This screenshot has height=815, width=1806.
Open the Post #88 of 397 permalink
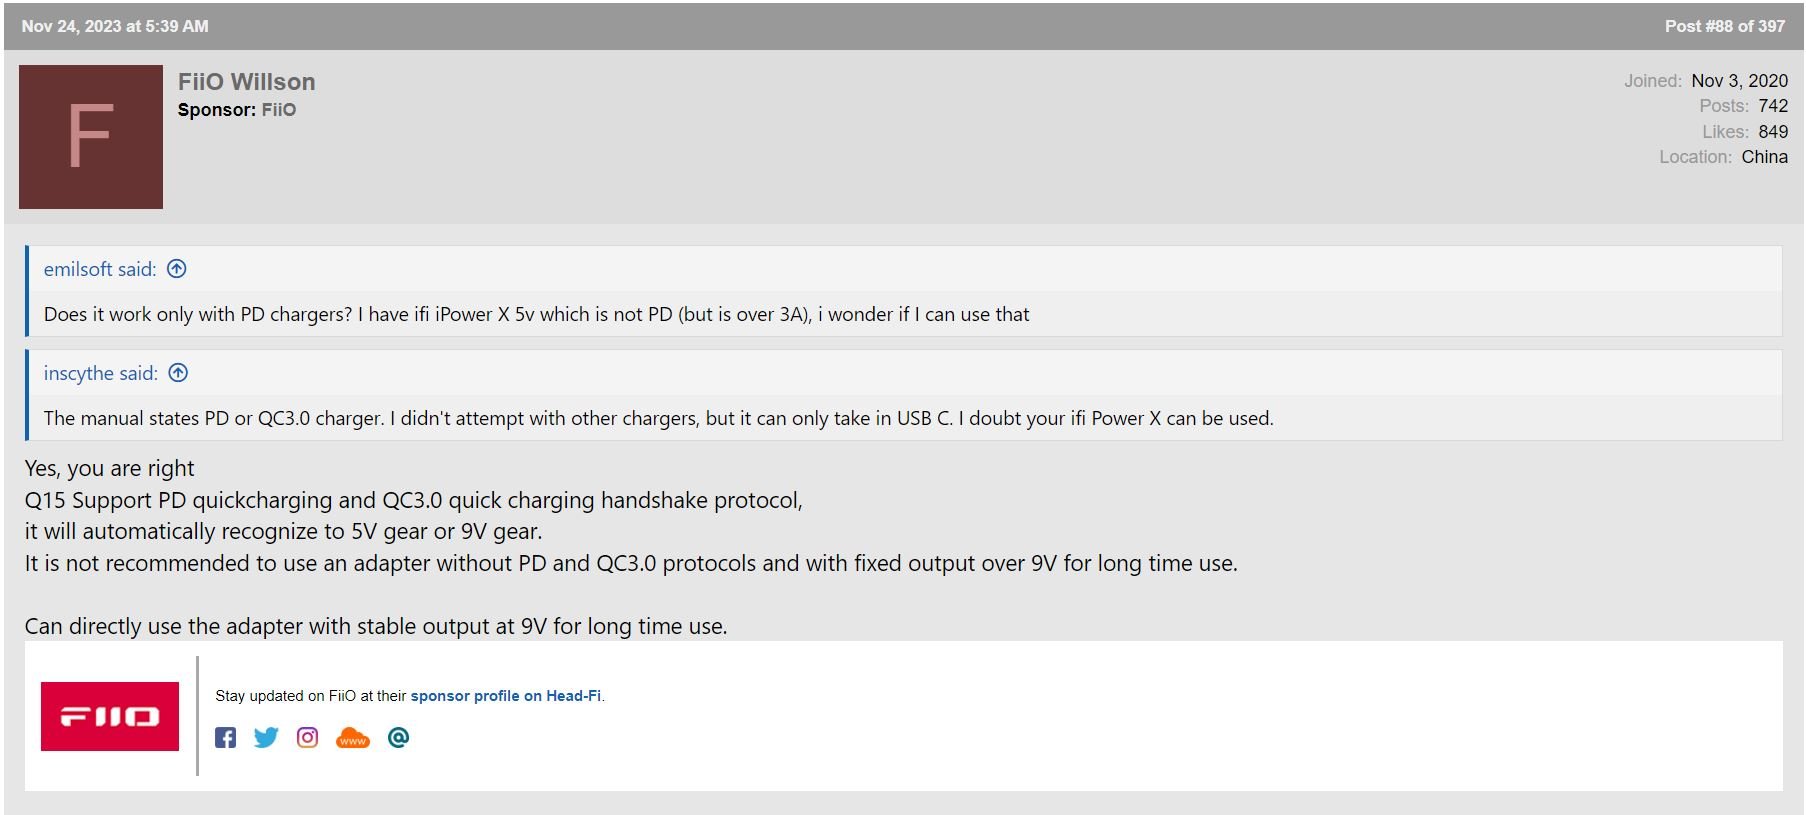click(1724, 26)
